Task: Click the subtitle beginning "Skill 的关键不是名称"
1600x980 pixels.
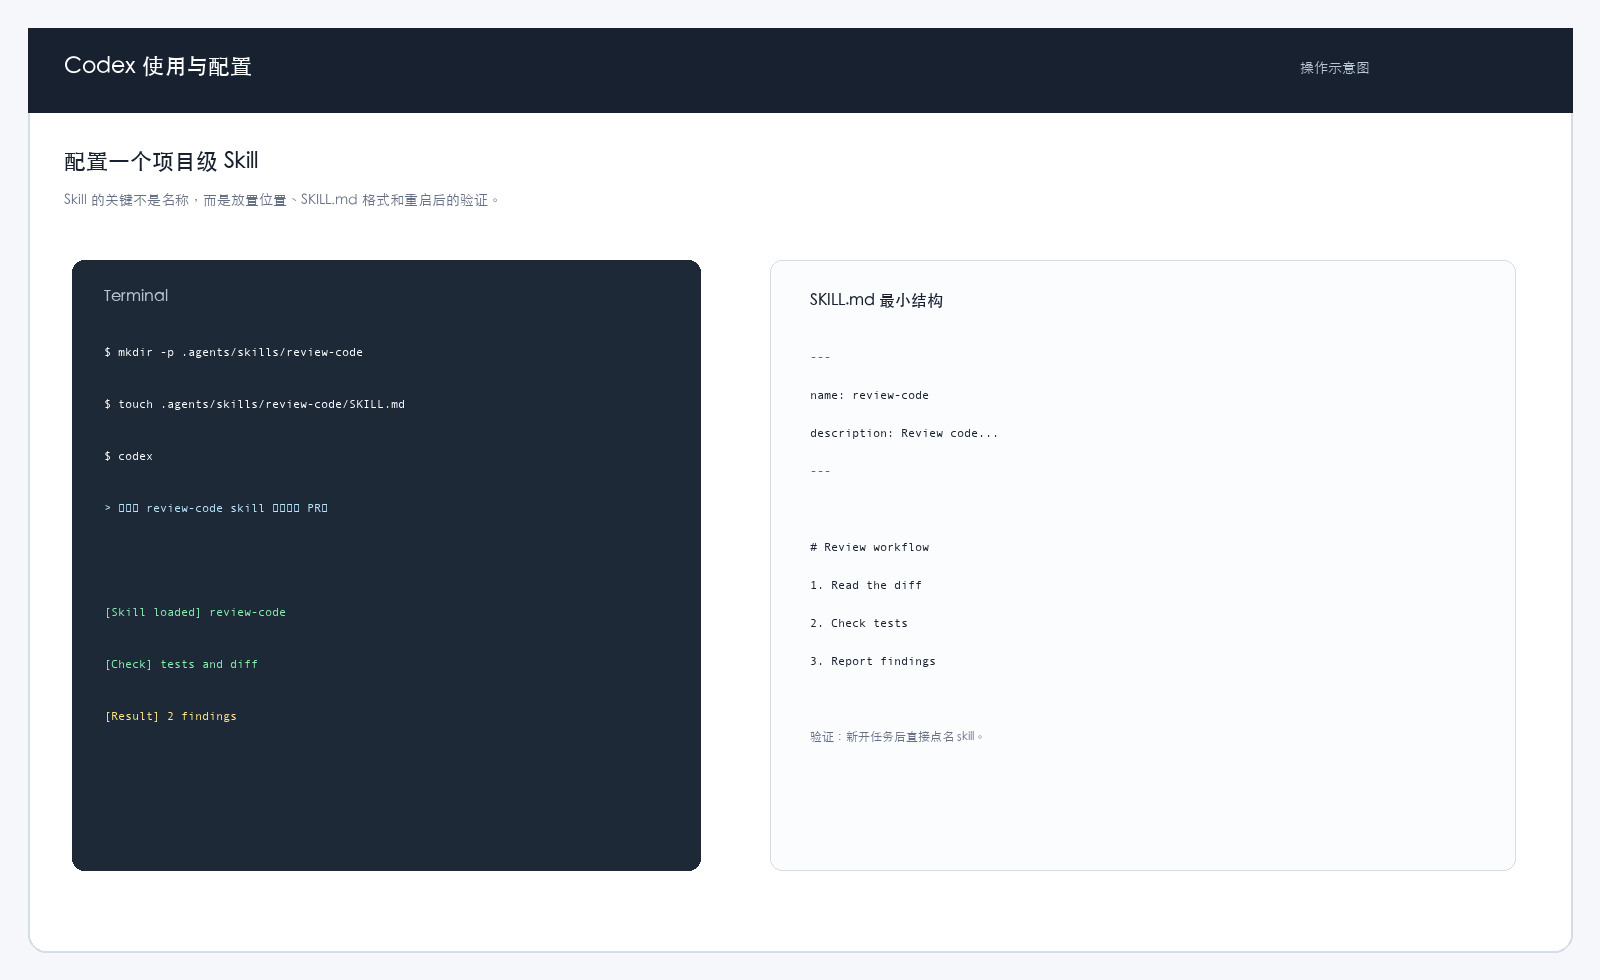Action: (281, 200)
